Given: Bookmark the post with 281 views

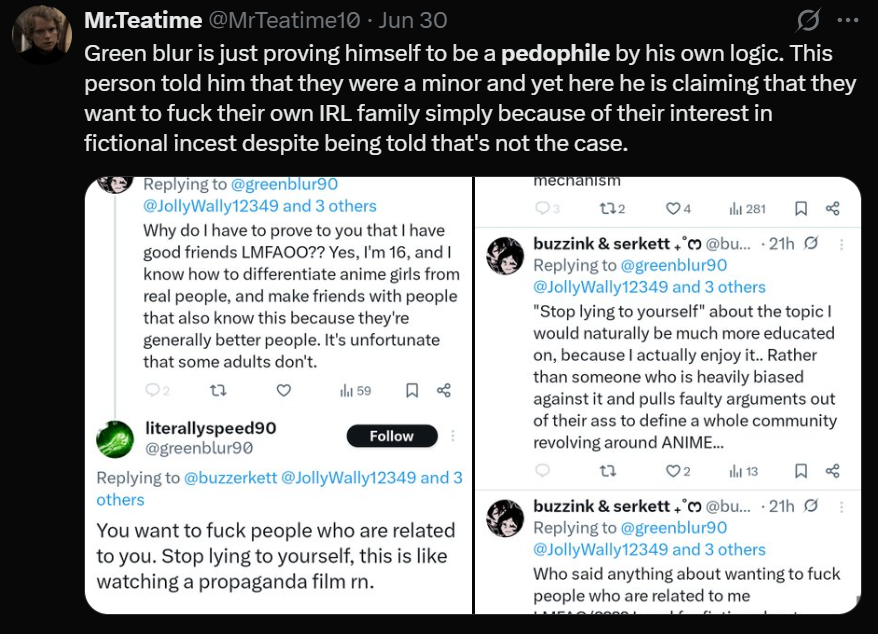Looking at the screenshot, I should click(801, 209).
